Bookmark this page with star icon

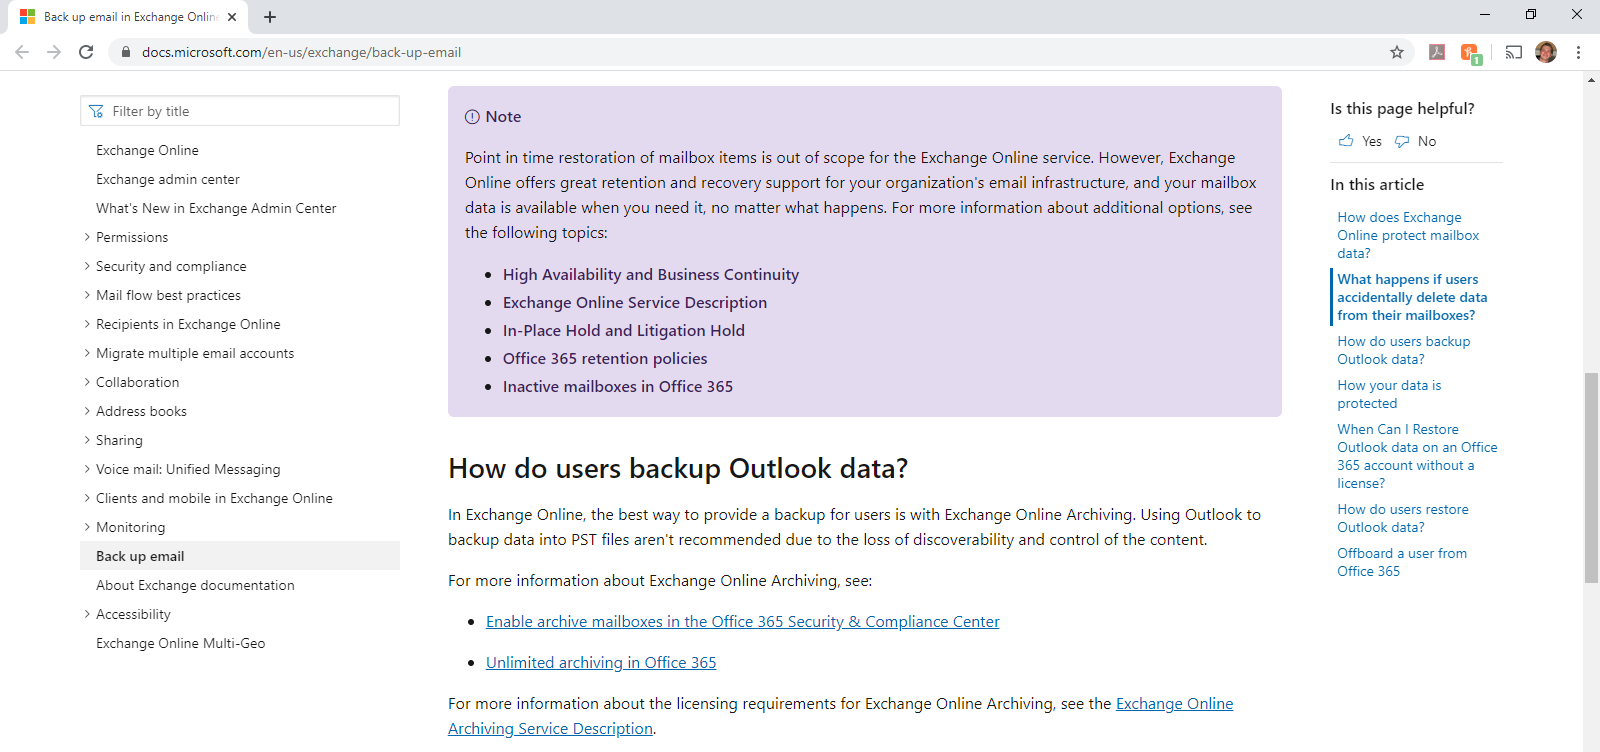coord(1397,52)
